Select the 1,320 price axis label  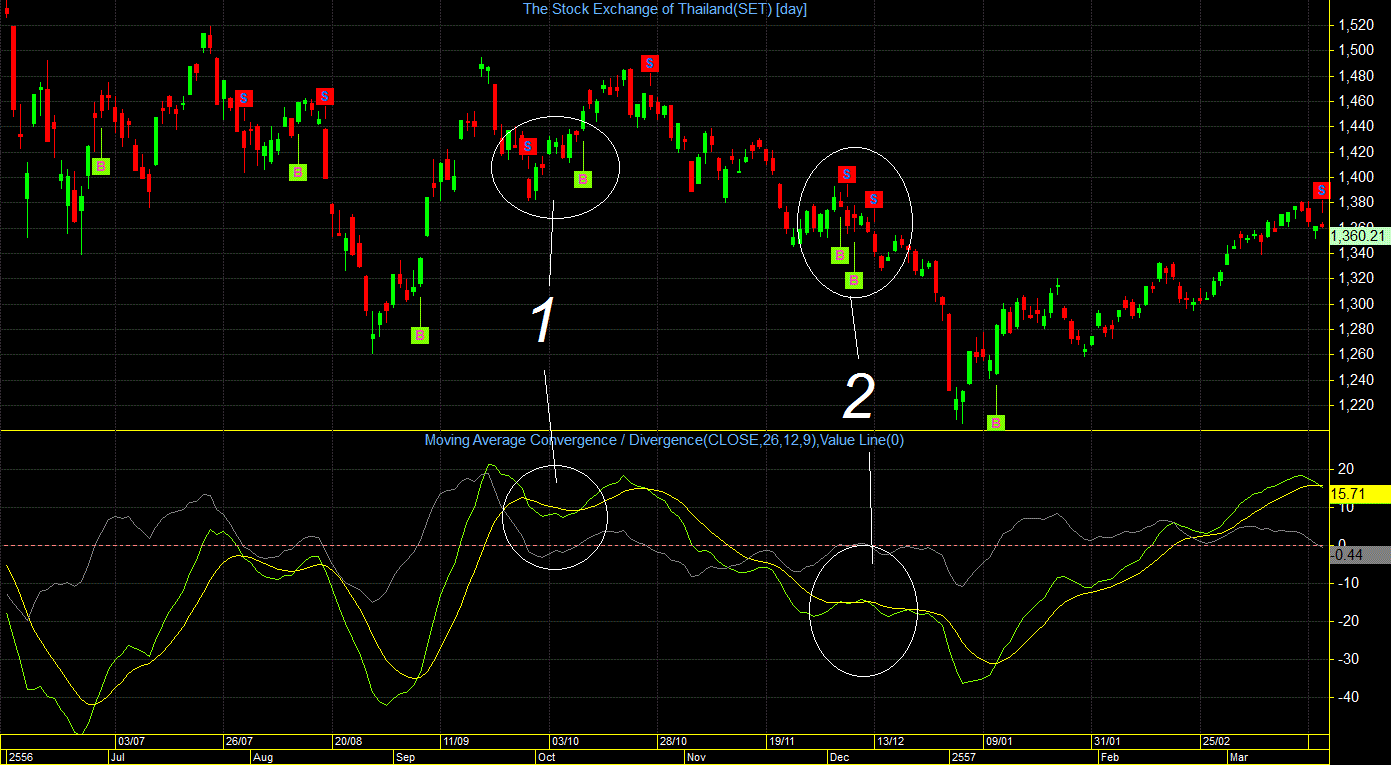click(1355, 279)
